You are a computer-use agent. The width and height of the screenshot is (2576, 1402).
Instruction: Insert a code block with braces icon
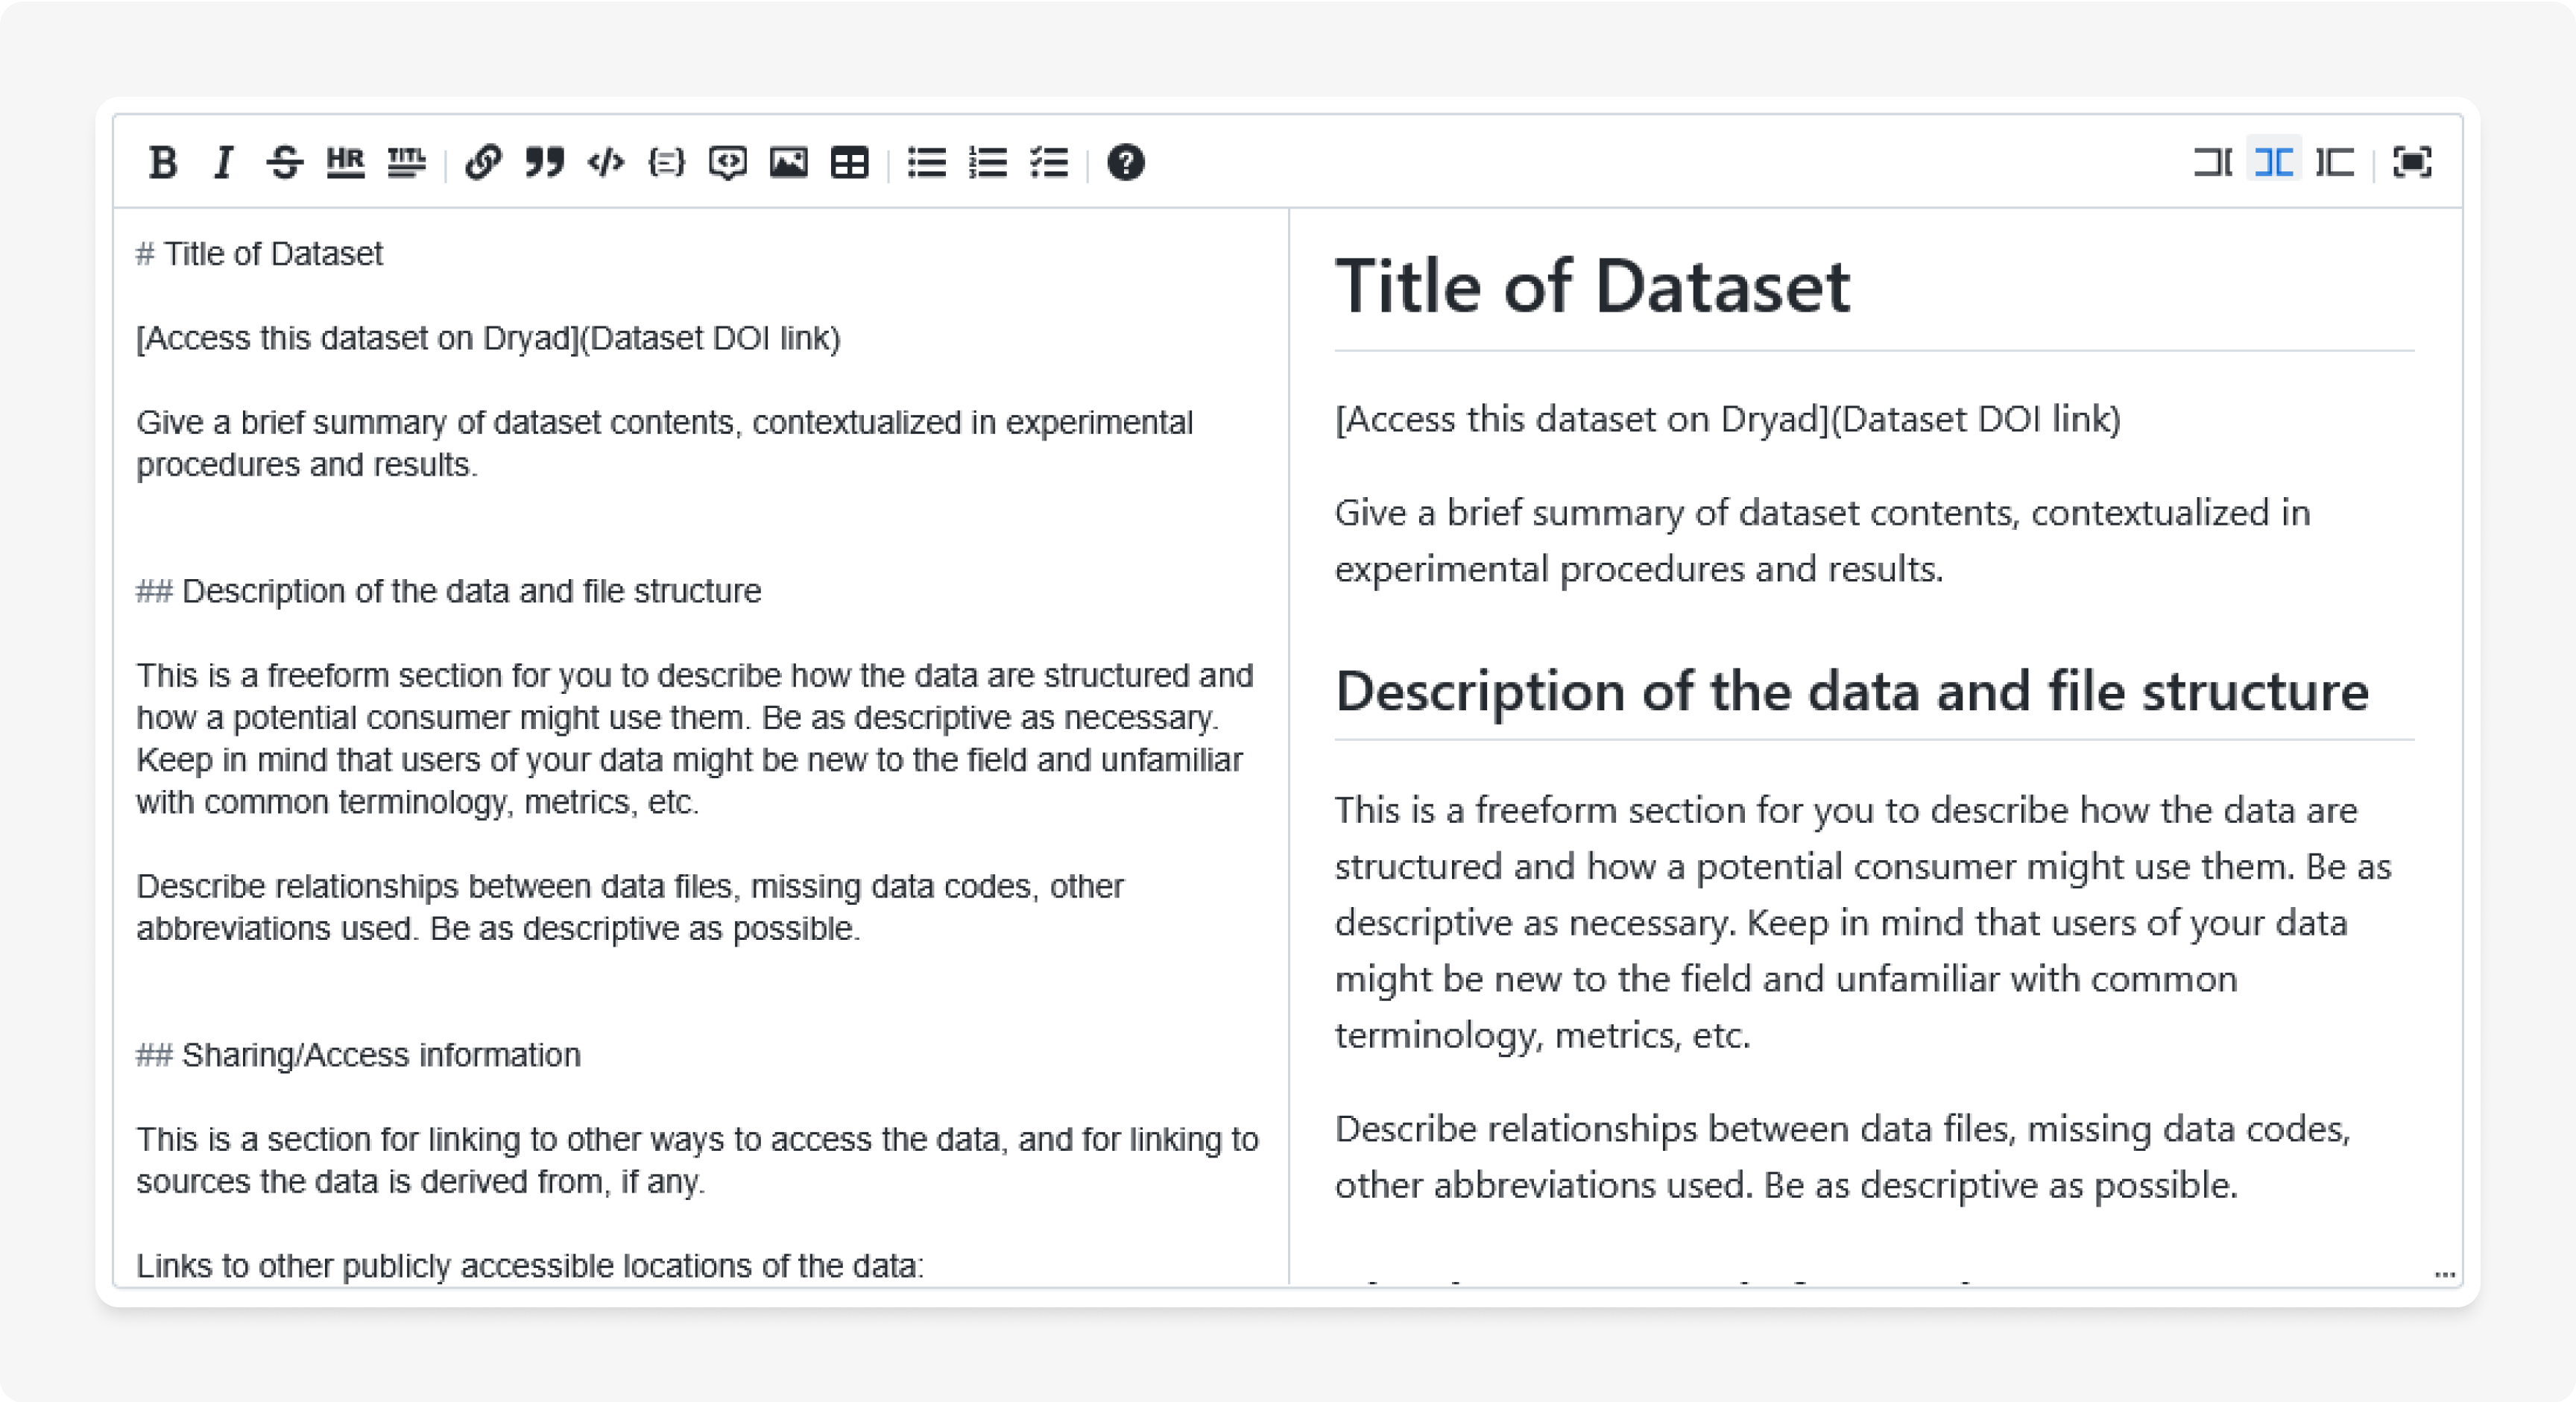click(x=666, y=162)
